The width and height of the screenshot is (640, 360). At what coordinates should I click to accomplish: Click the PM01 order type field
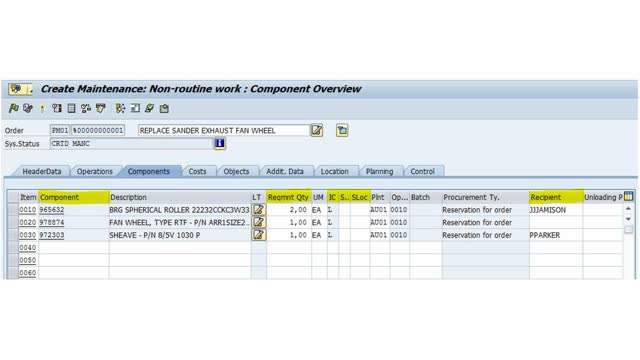pyautogui.click(x=60, y=131)
